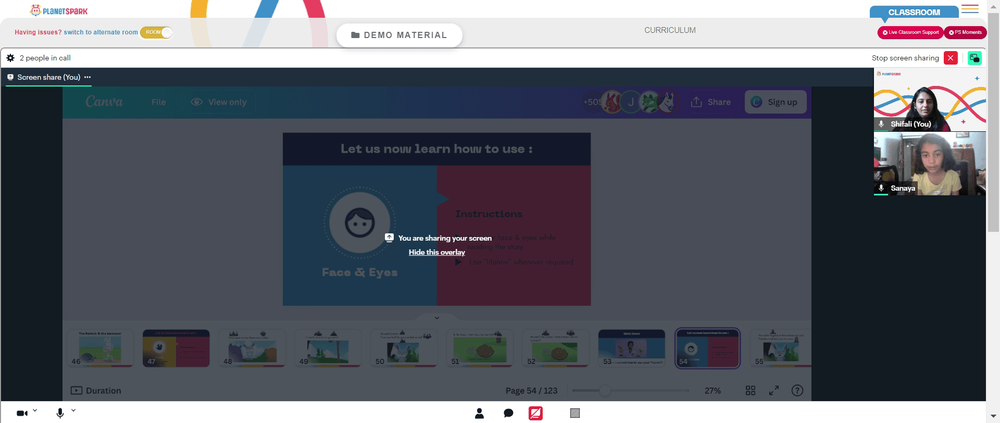Click the zoom slider handle

click(x=604, y=390)
